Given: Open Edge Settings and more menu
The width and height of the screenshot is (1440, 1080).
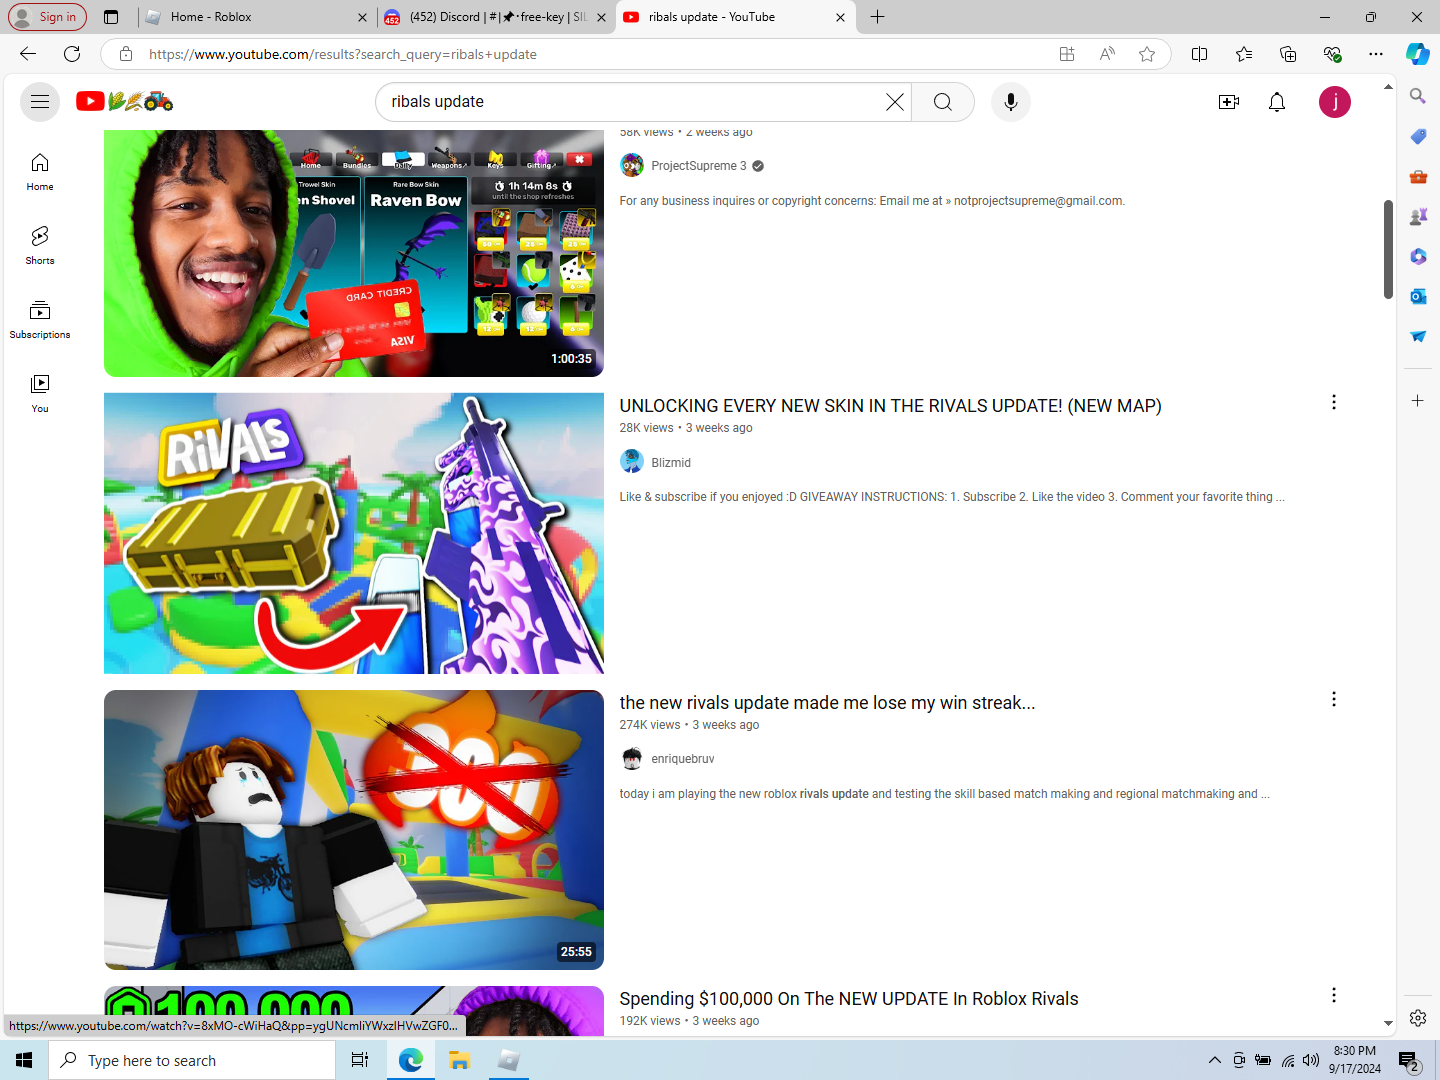Looking at the screenshot, I should (1376, 54).
